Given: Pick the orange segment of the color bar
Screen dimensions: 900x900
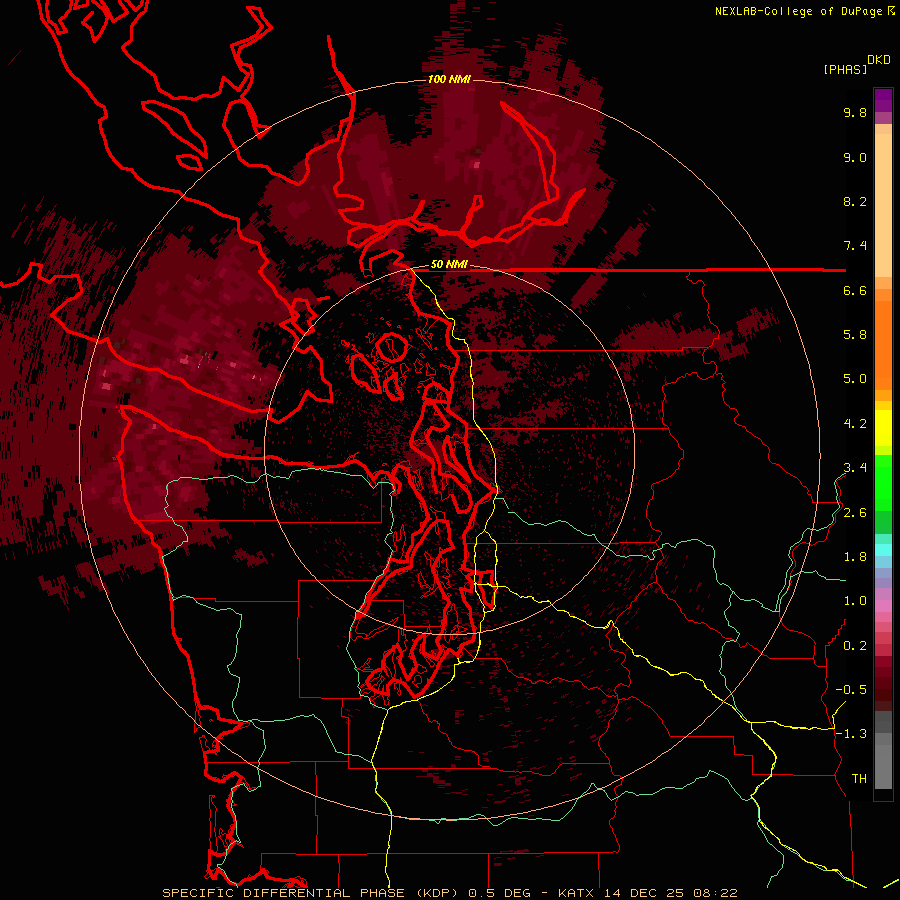Looking at the screenshot, I should 883,344.
